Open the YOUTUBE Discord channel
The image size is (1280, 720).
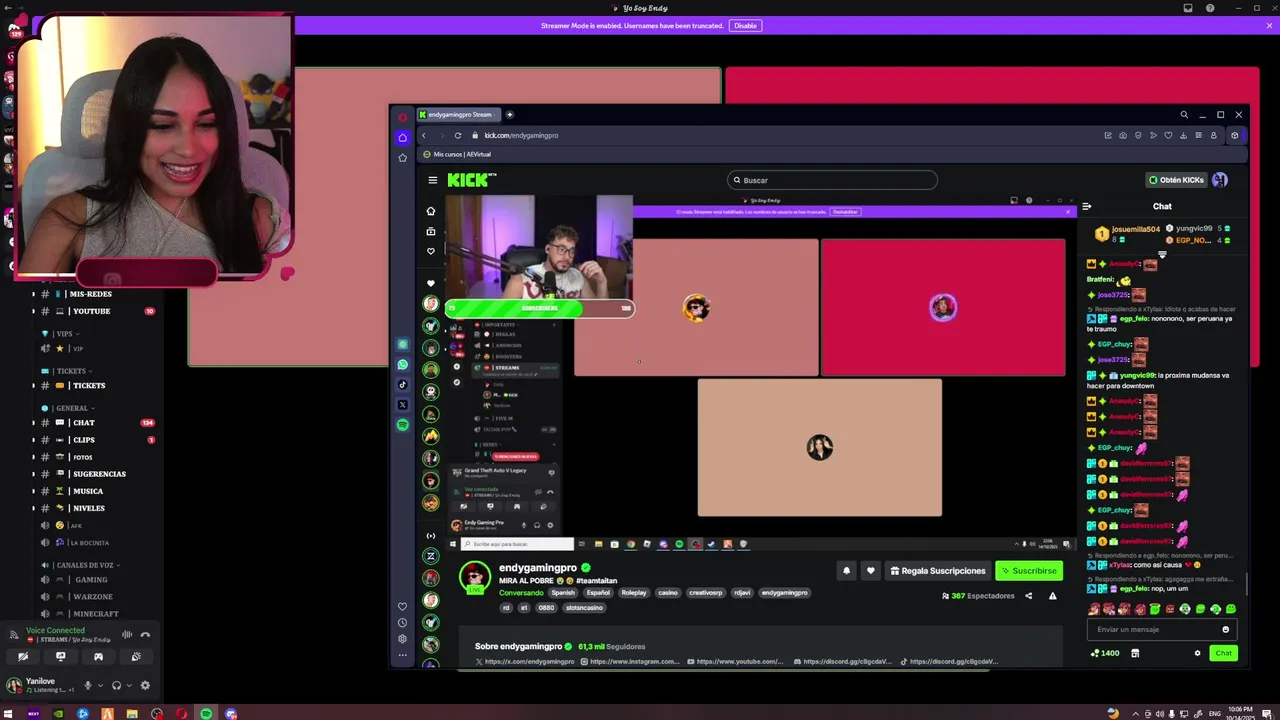(x=92, y=311)
